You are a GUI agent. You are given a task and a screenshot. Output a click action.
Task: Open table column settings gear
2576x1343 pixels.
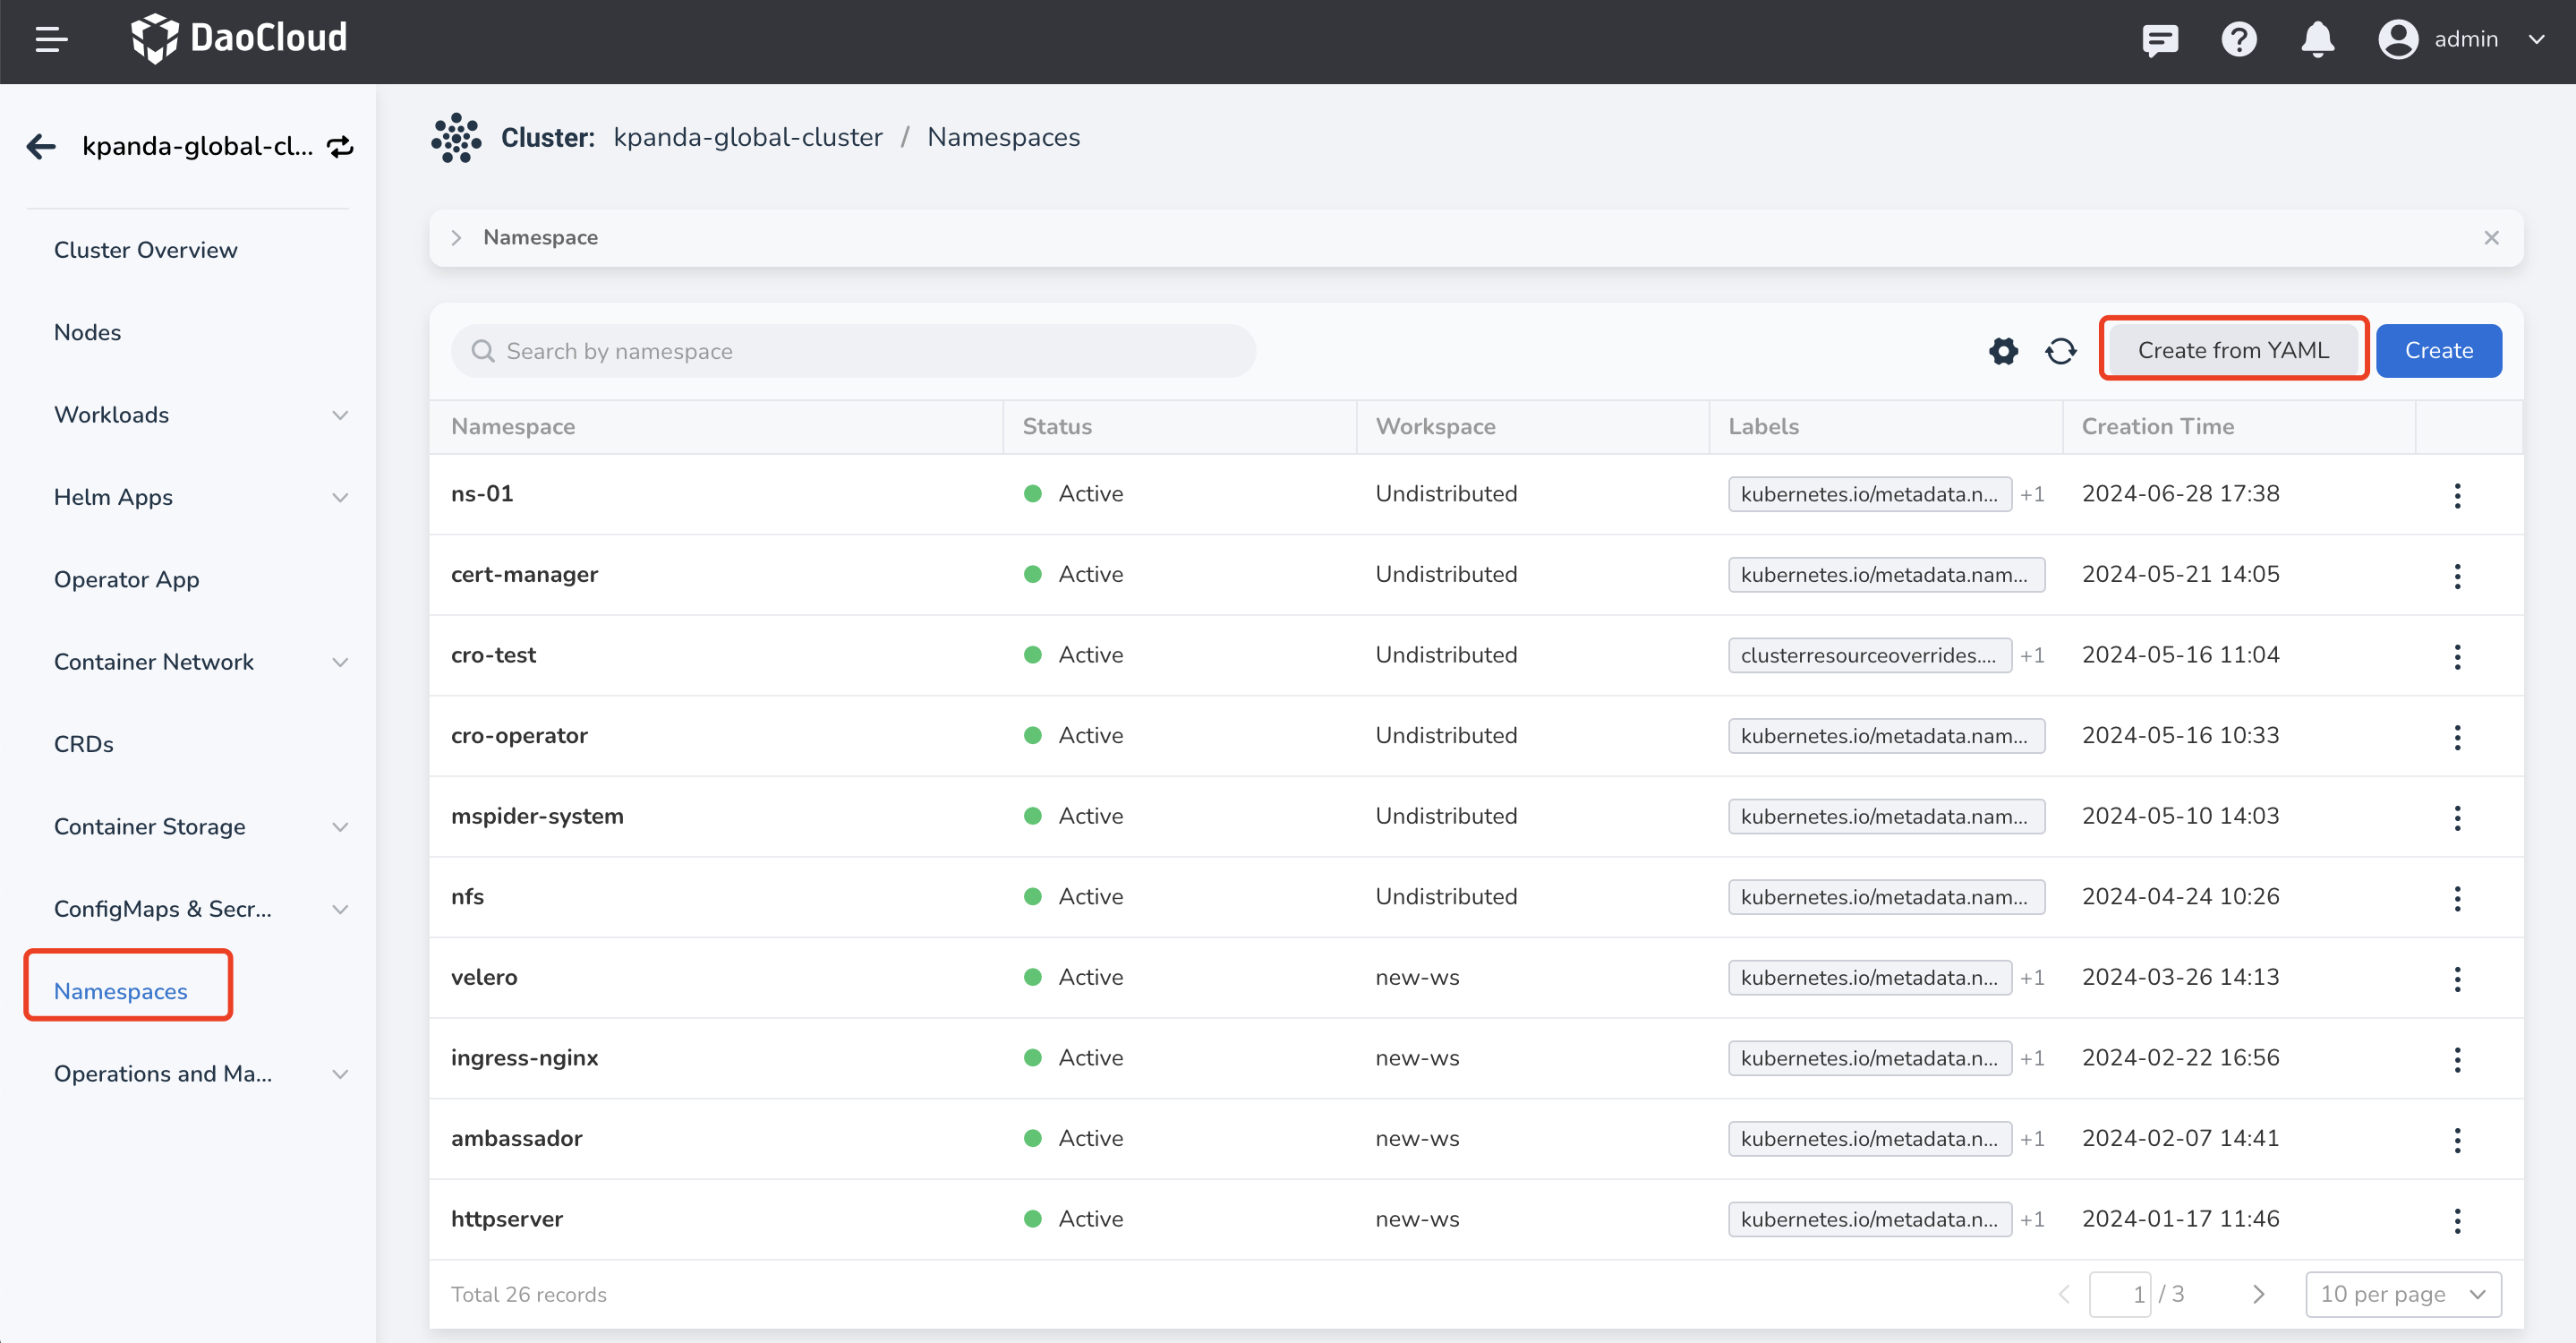[x=2003, y=351]
